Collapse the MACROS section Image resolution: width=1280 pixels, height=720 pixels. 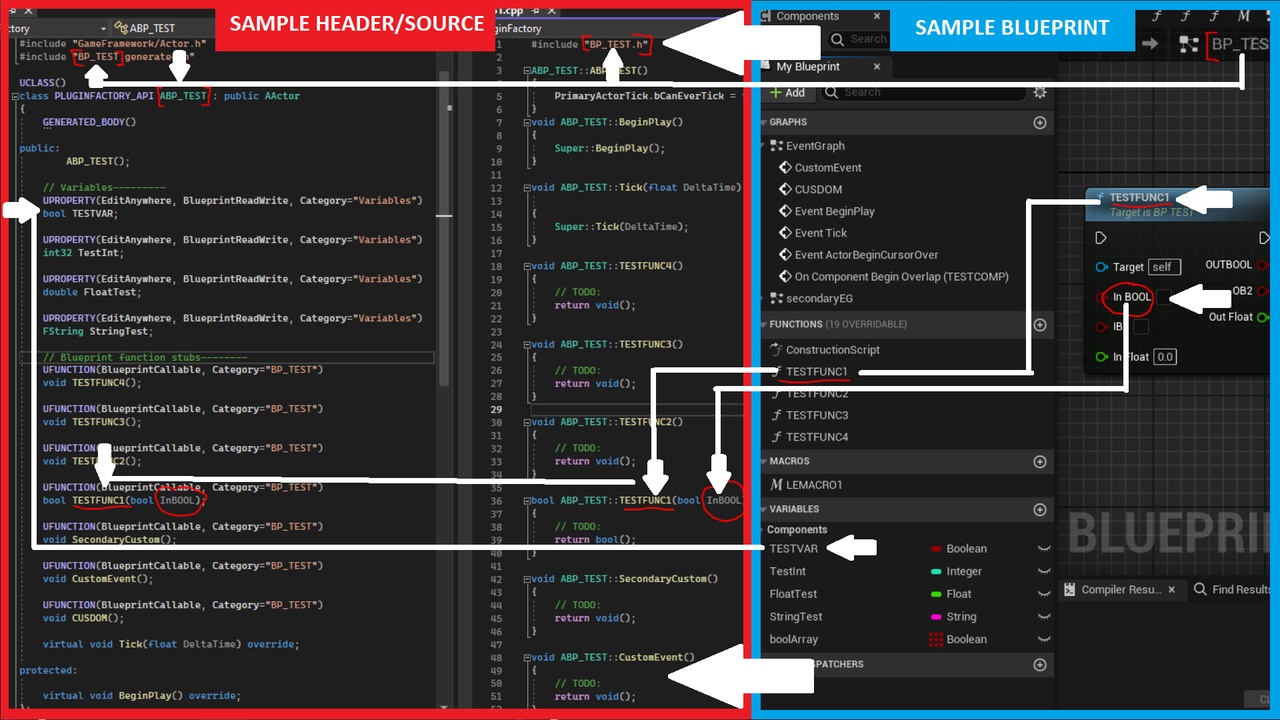click(x=763, y=462)
